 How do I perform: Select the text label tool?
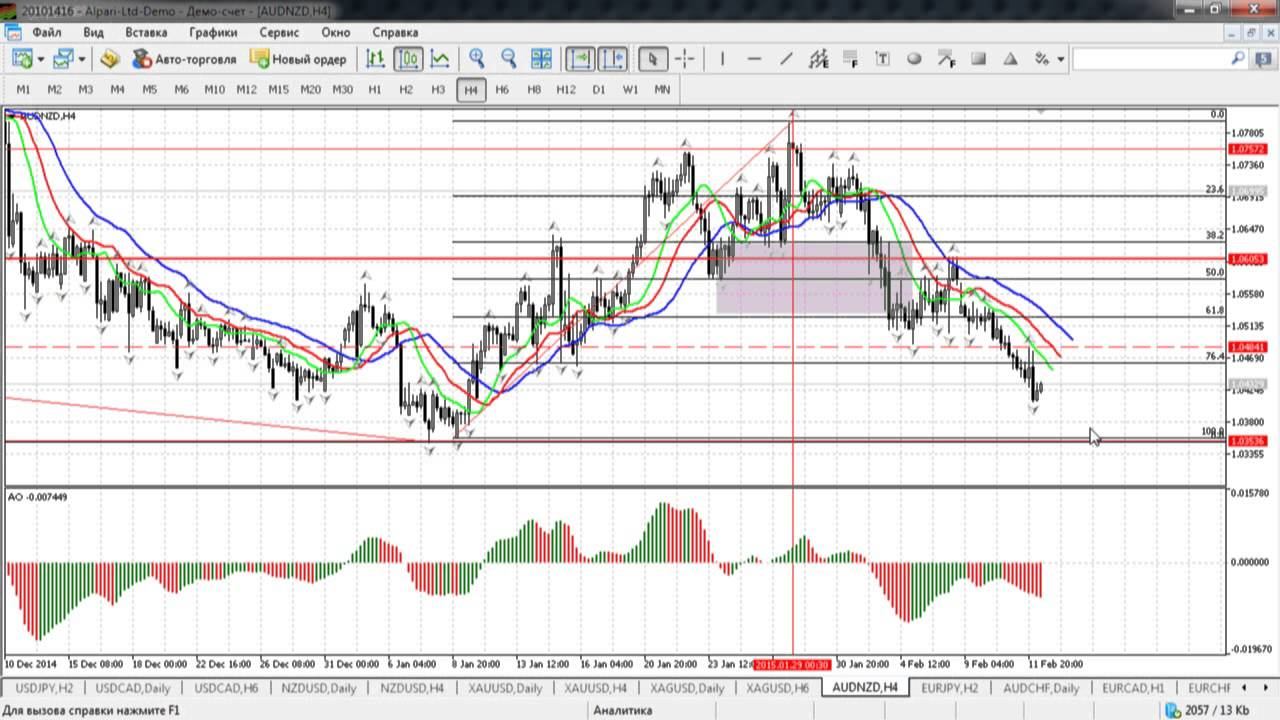click(x=882, y=59)
